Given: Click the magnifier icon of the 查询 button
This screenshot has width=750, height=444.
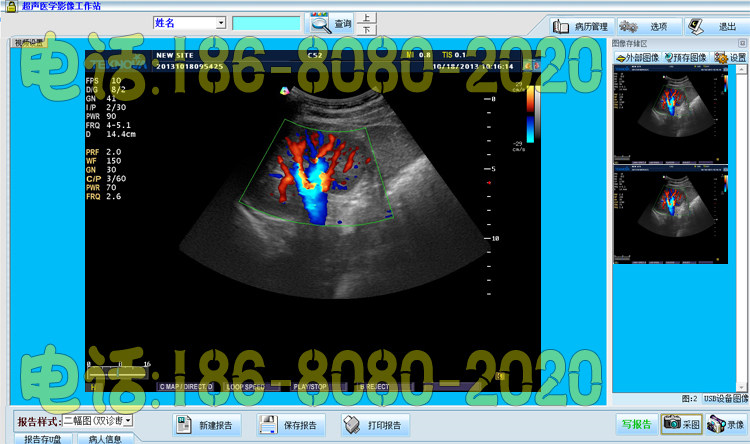Looking at the screenshot, I should [320, 23].
